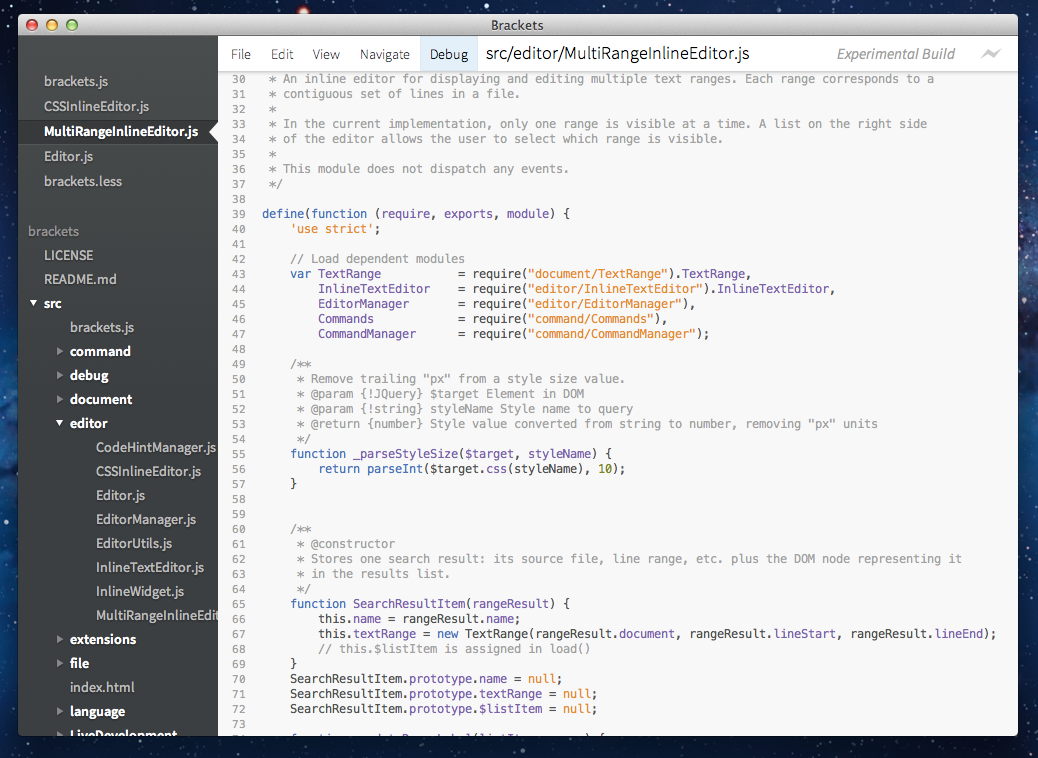Open brackets.js under src folder
Viewport: 1038px width, 758px height.
tap(102, 327)
